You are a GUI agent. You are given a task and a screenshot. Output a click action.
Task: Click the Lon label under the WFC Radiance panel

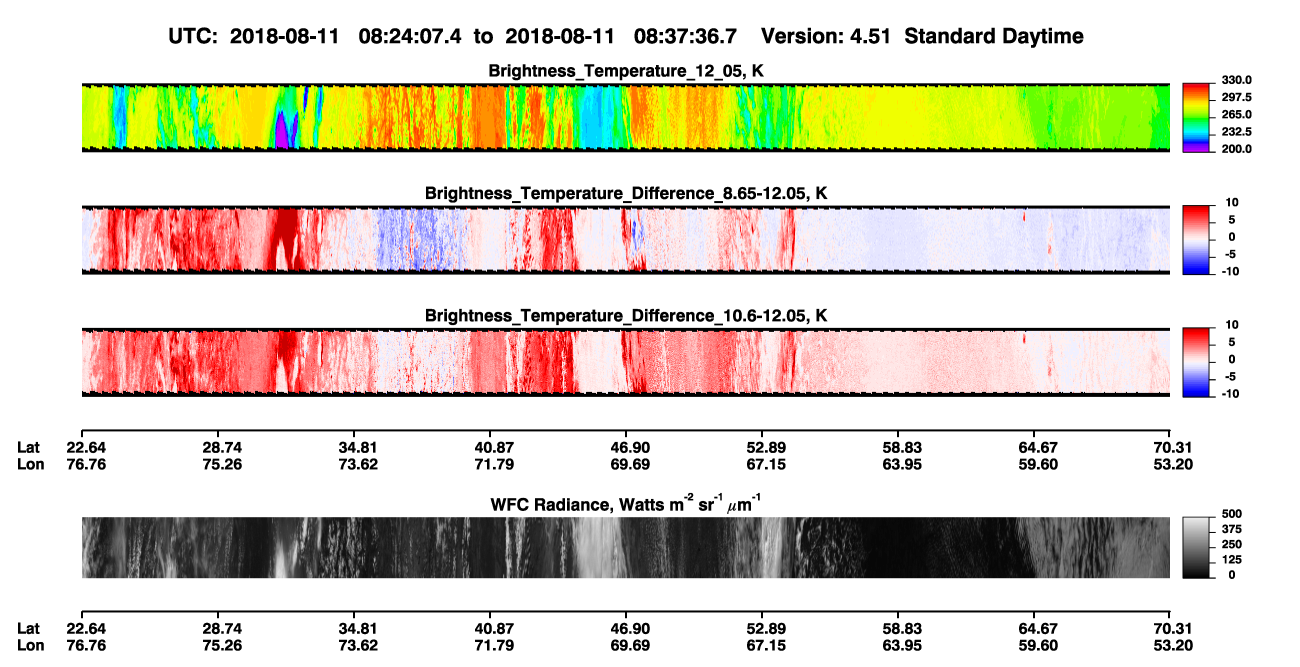(x=30, y=645)
